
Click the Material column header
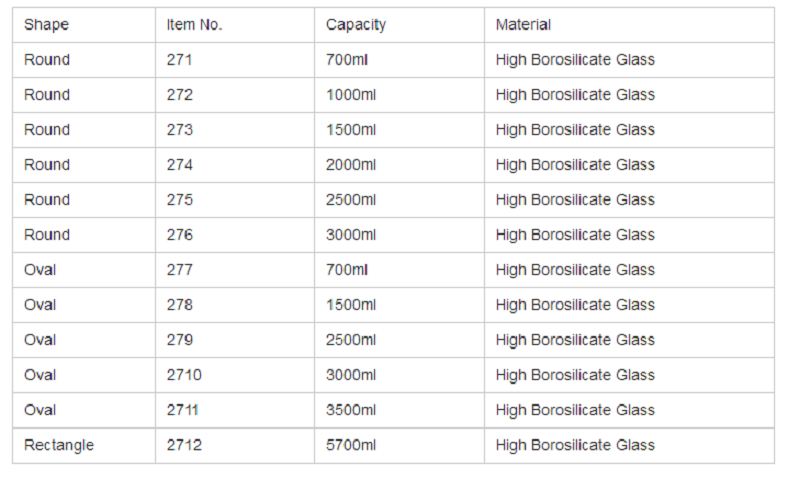pos(523,25)
